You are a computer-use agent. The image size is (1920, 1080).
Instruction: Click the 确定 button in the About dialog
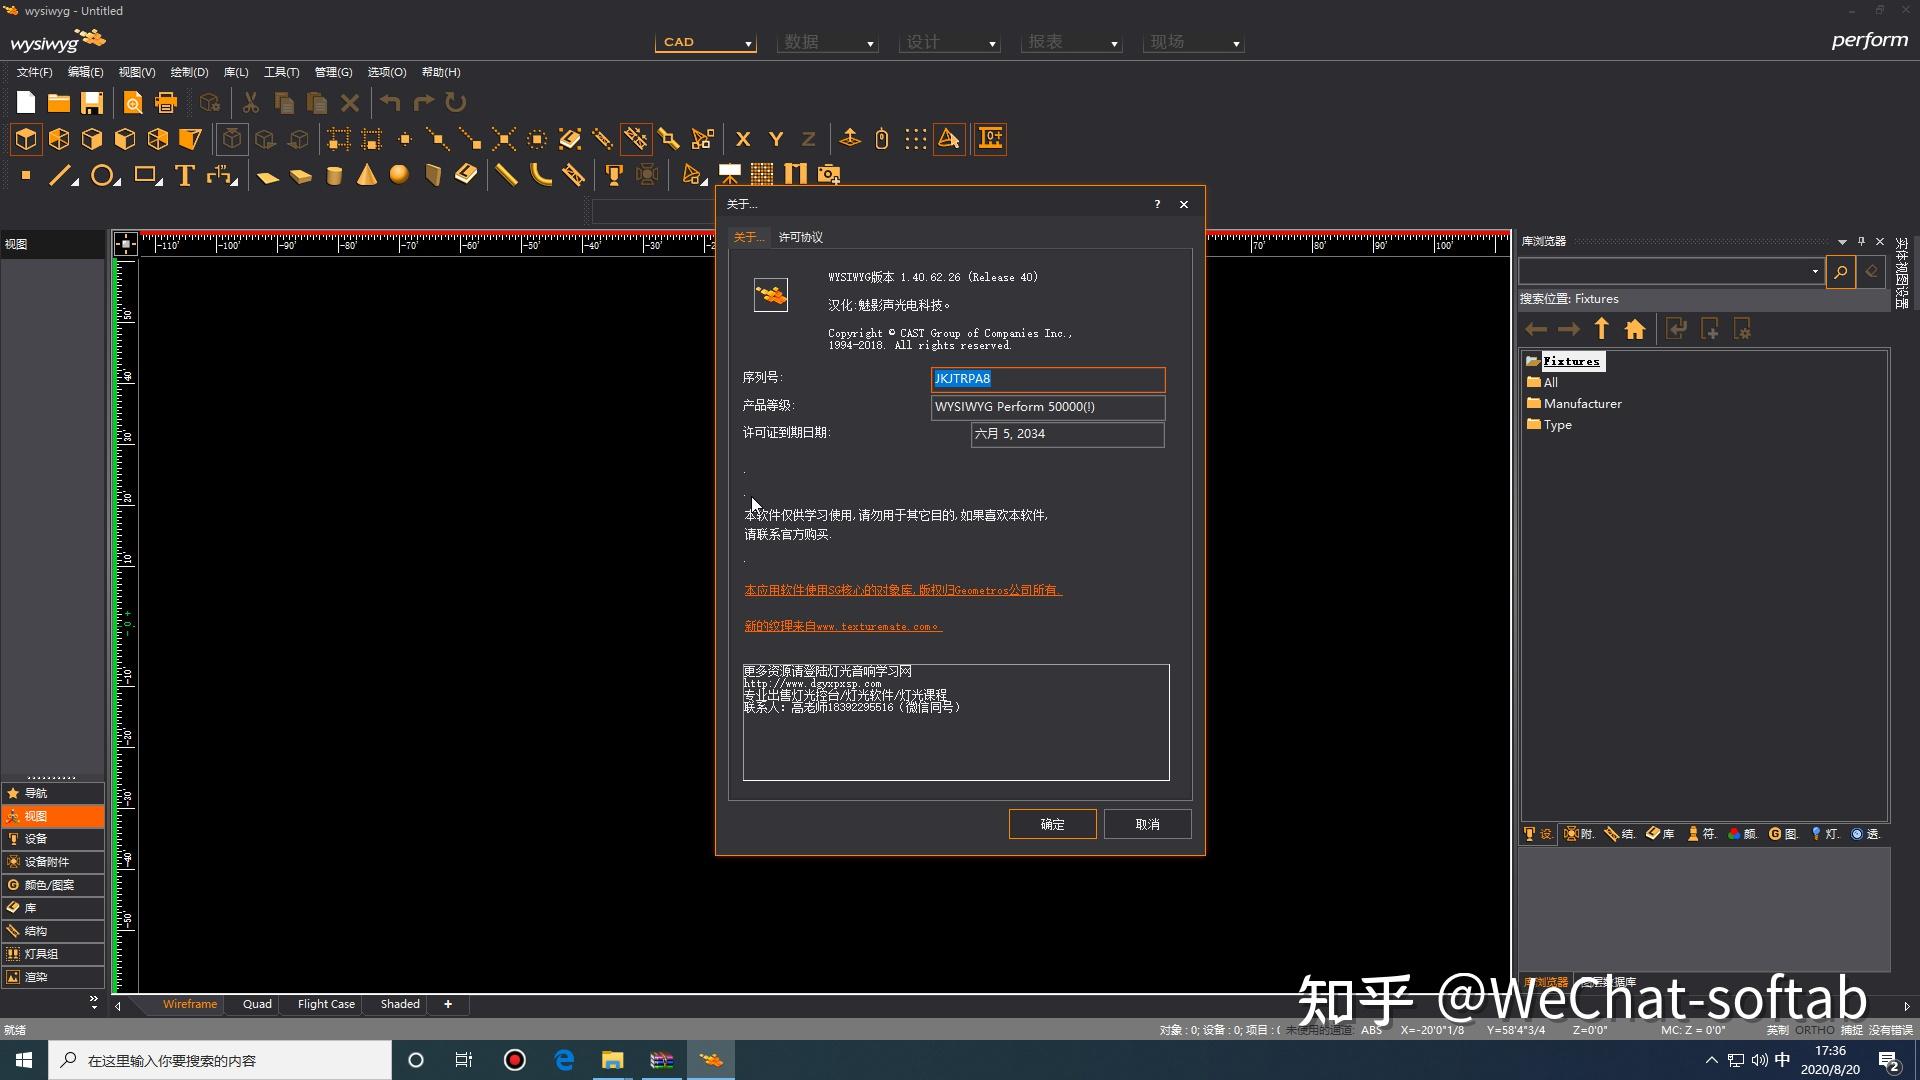tap(1052, 823)
